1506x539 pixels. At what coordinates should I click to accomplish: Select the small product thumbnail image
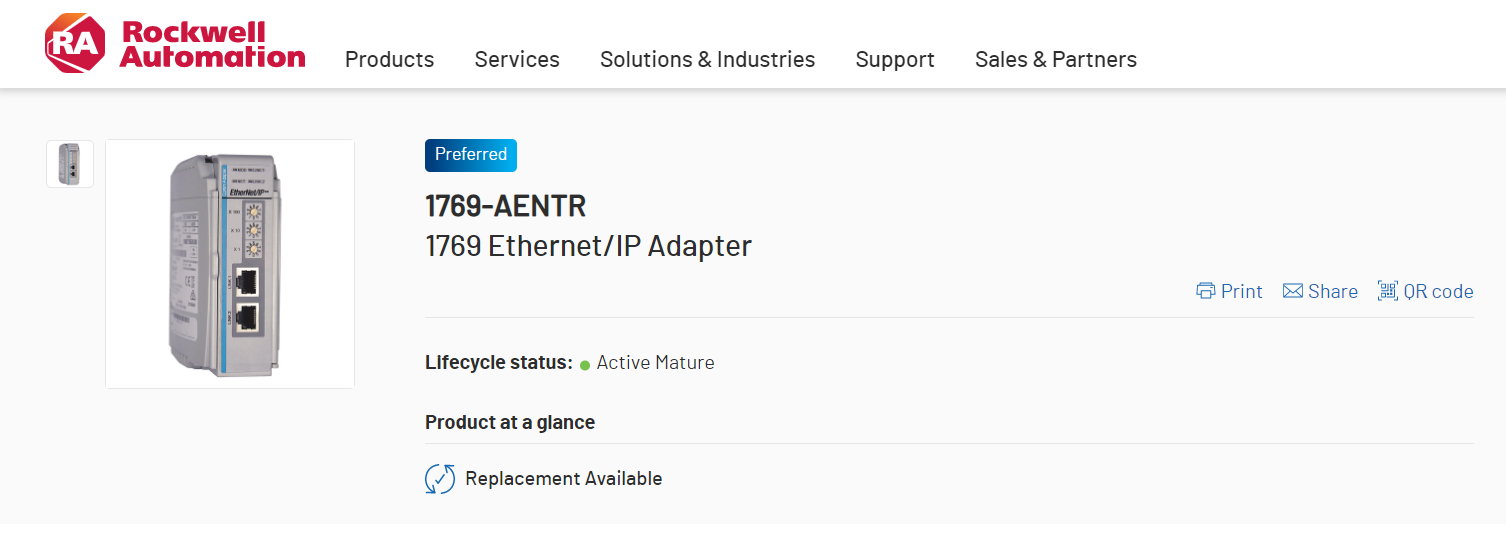pyautogui.click(x=70, y=164)
